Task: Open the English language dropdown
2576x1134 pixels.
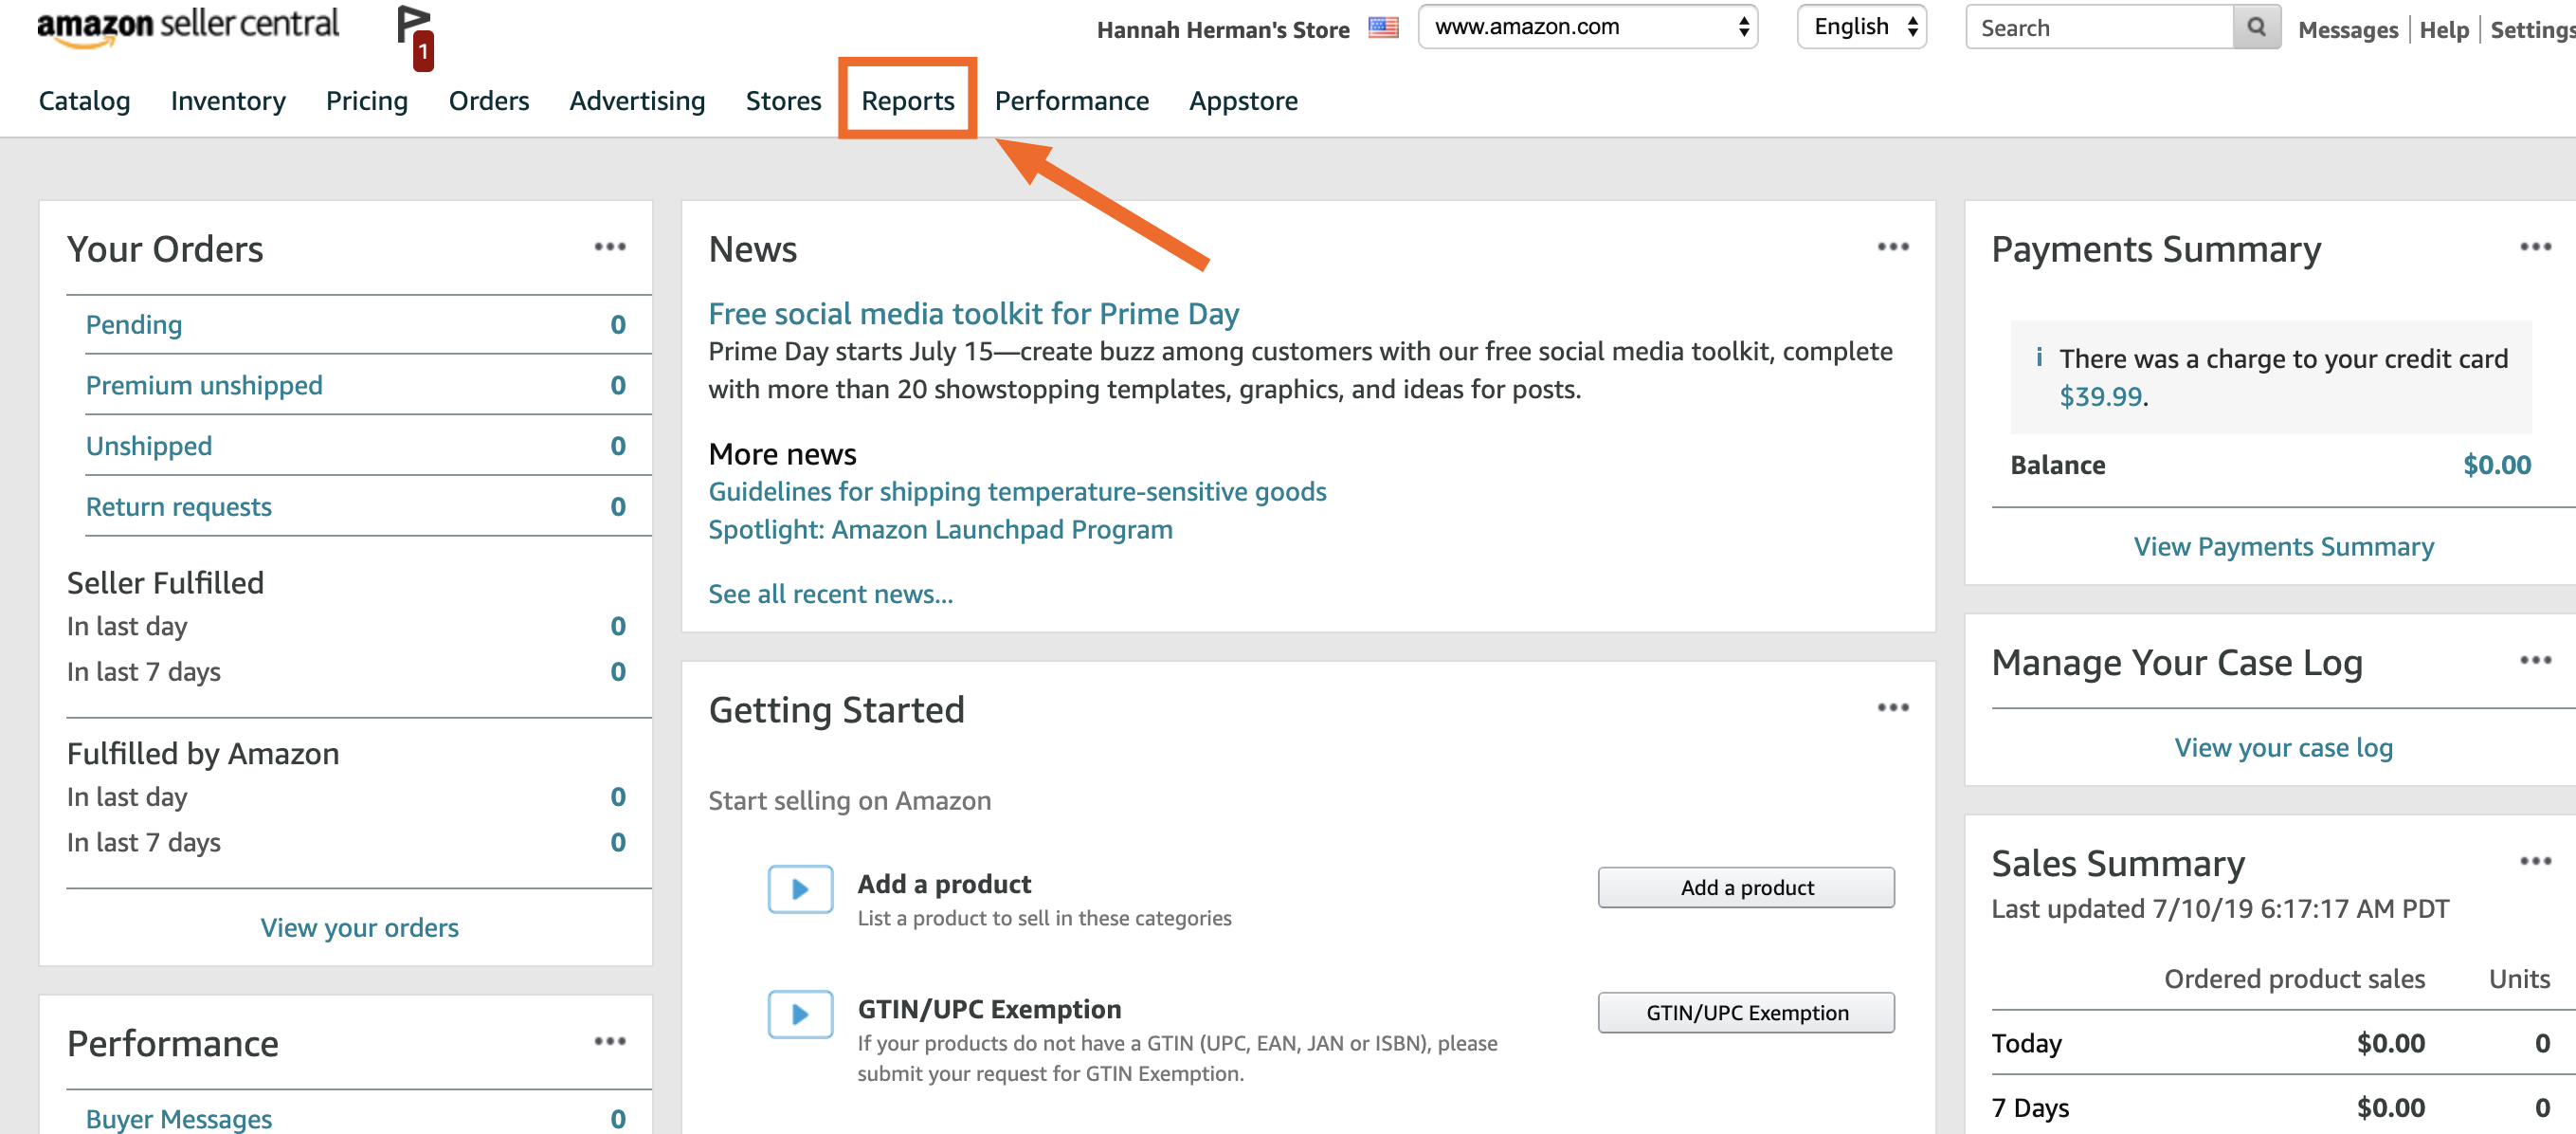Action: (1861, 27)
